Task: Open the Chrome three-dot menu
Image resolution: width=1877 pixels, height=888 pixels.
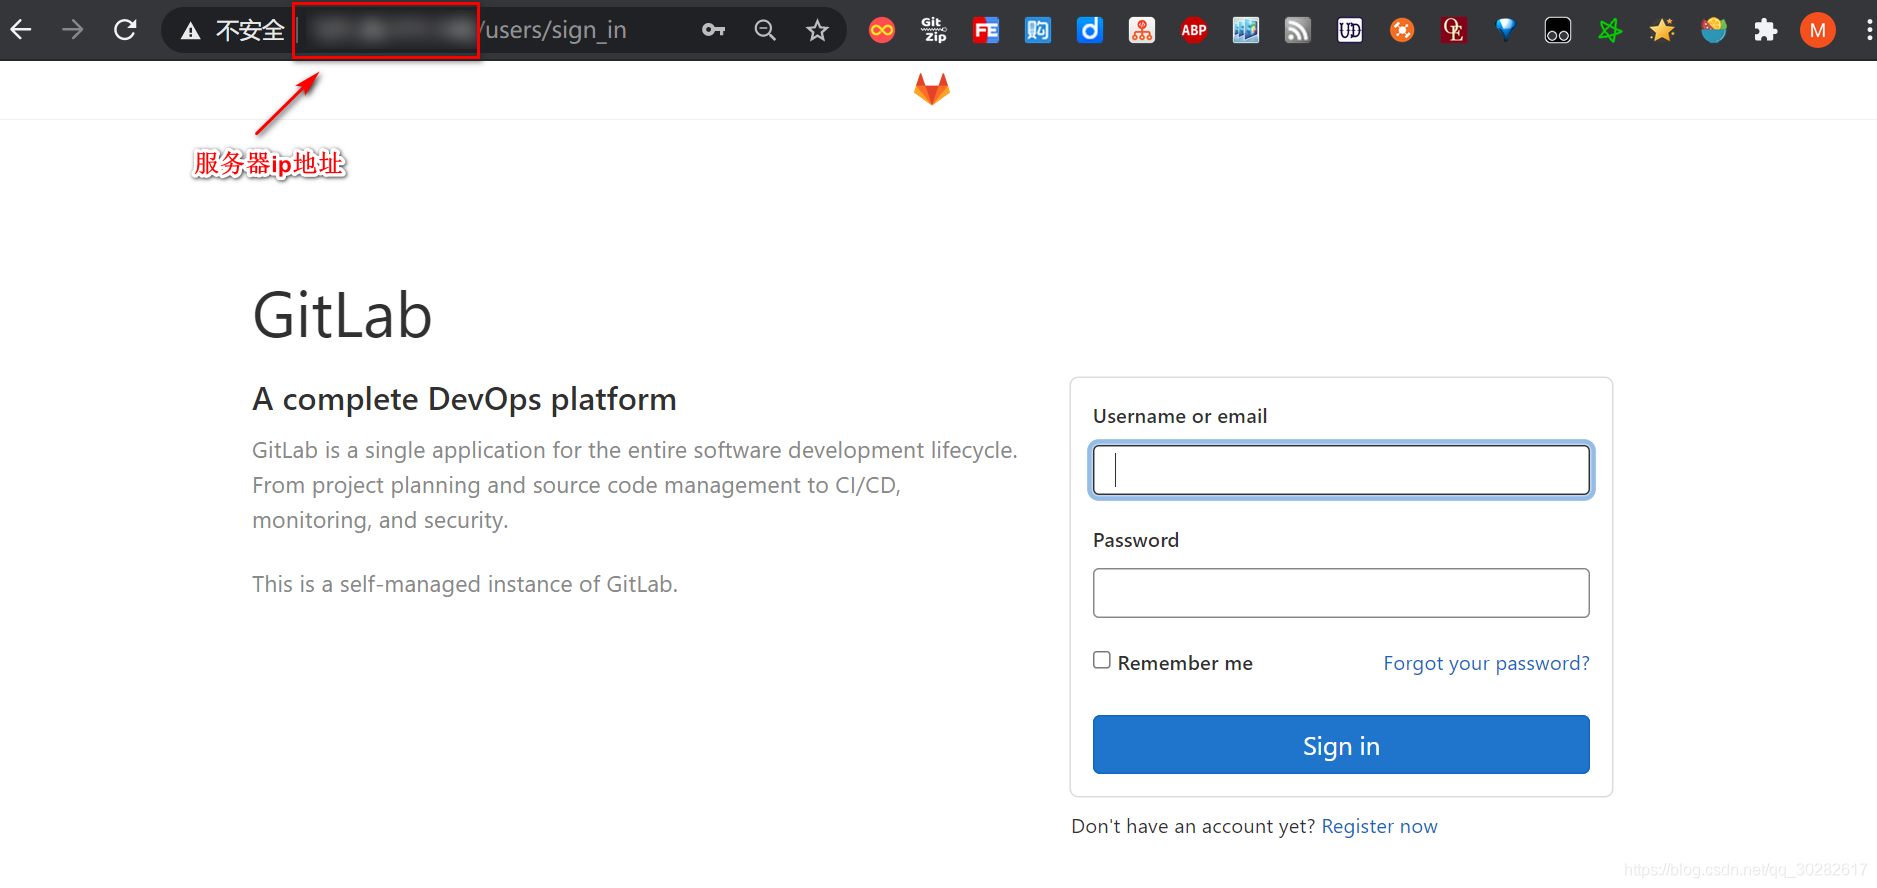Action: pos(1868,30)
